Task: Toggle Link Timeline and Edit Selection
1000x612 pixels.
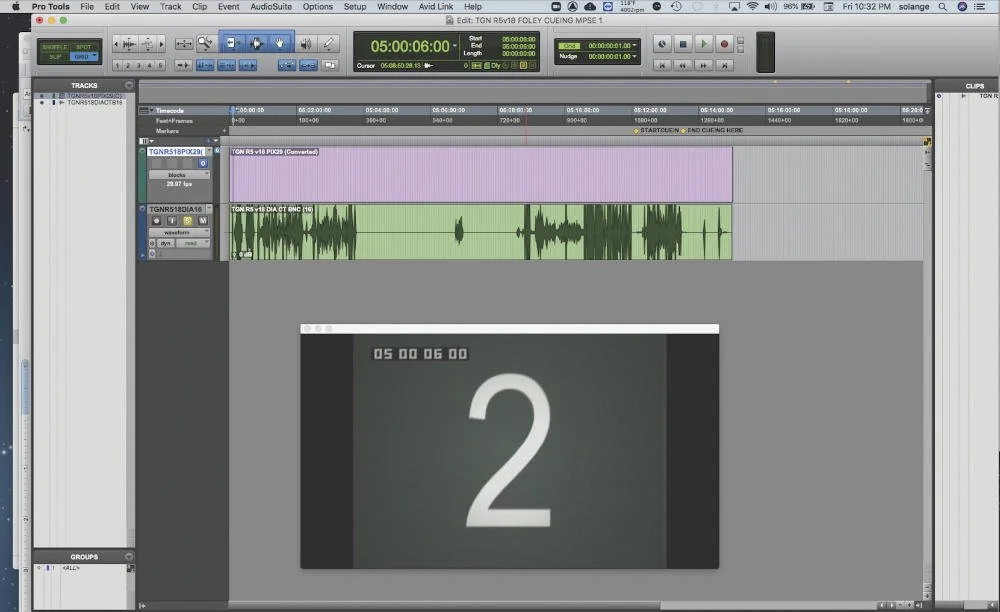Action: coord(205,65)
